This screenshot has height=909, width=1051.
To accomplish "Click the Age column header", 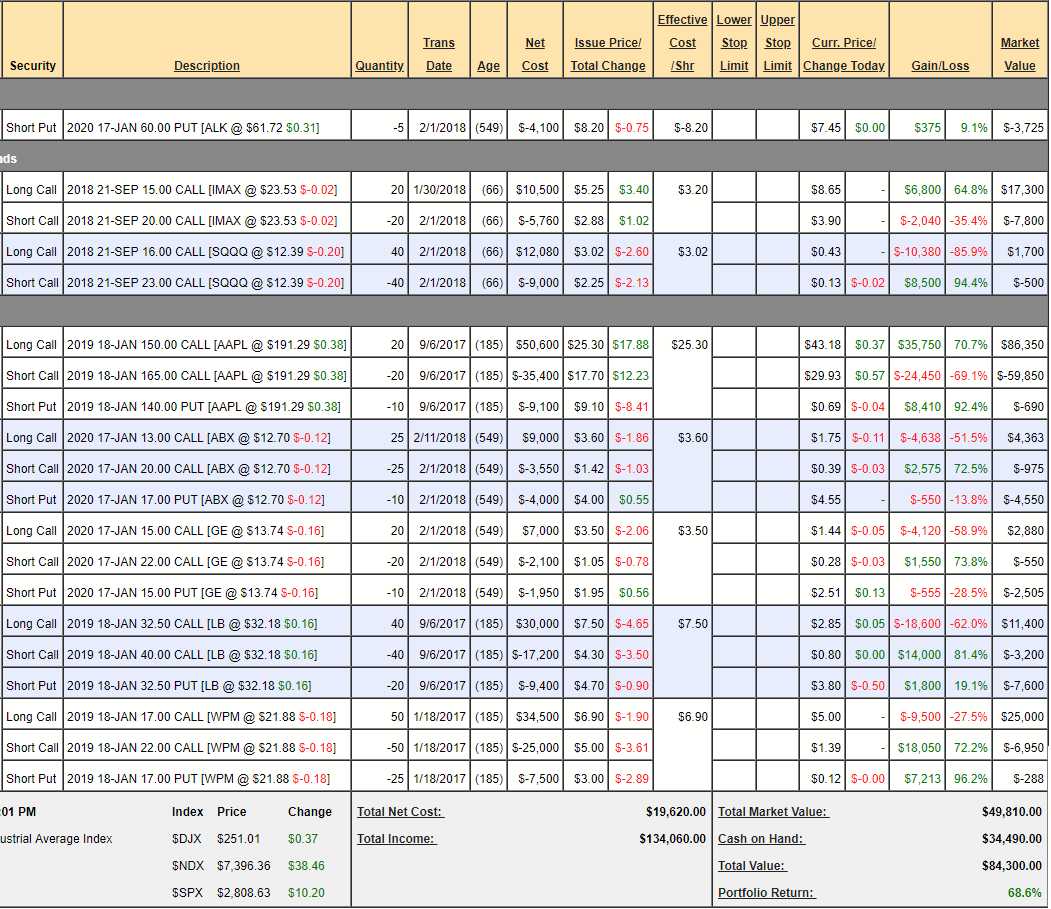I will tap(488, 66).
